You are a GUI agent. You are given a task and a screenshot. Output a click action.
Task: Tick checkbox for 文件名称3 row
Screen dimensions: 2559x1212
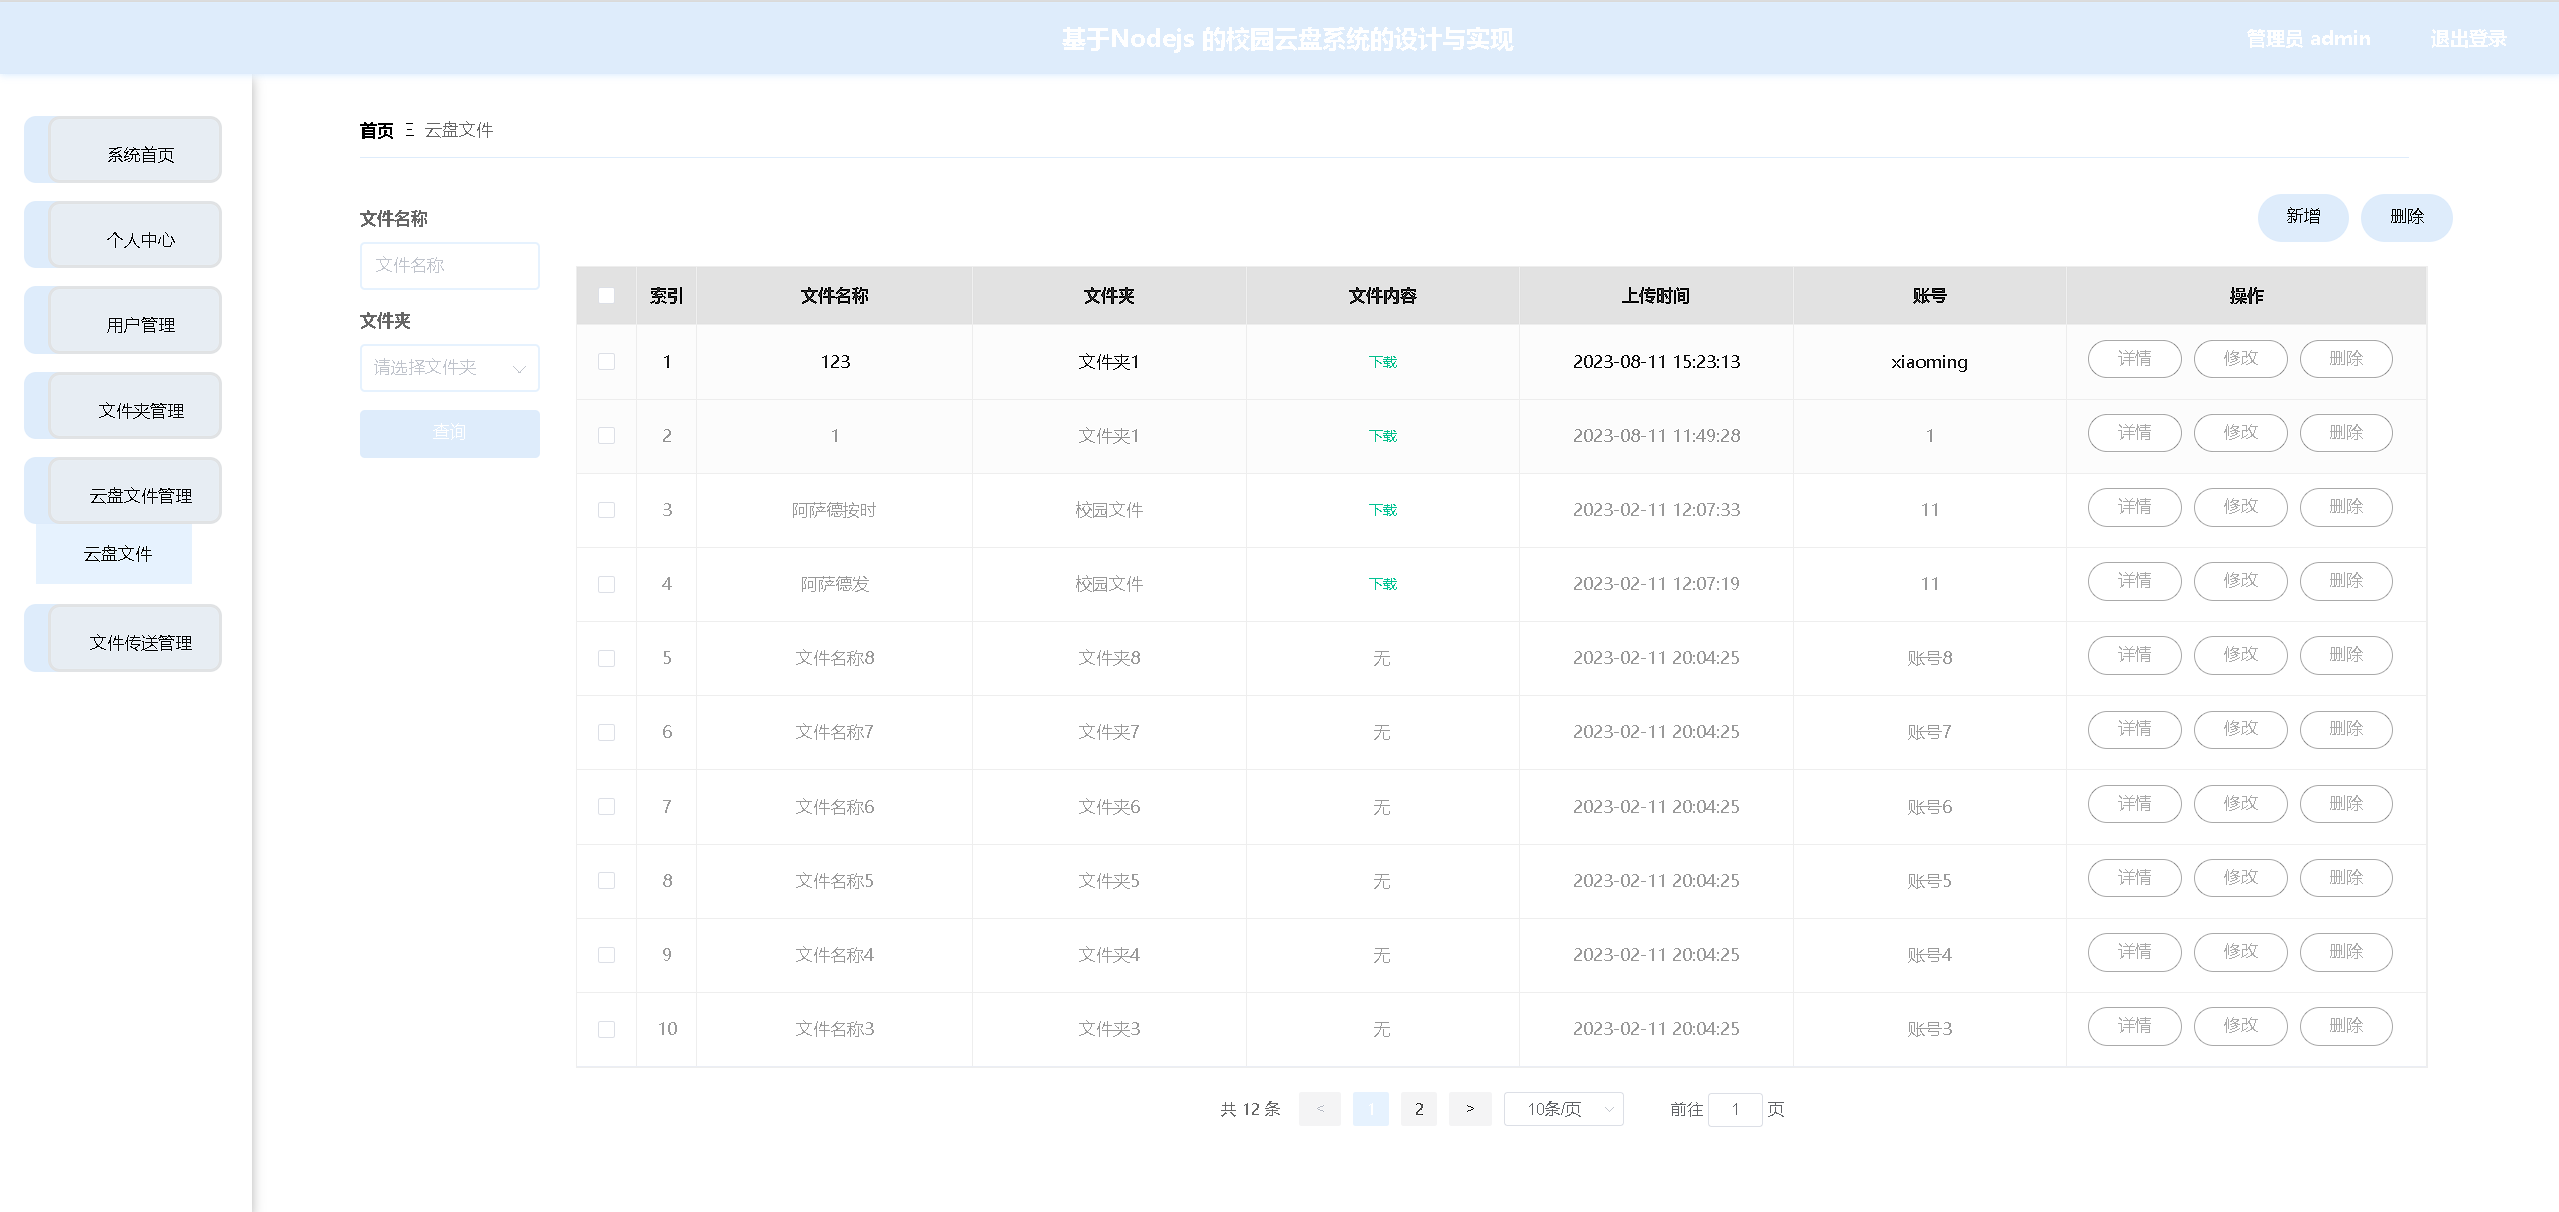(x=606, y=1028)
